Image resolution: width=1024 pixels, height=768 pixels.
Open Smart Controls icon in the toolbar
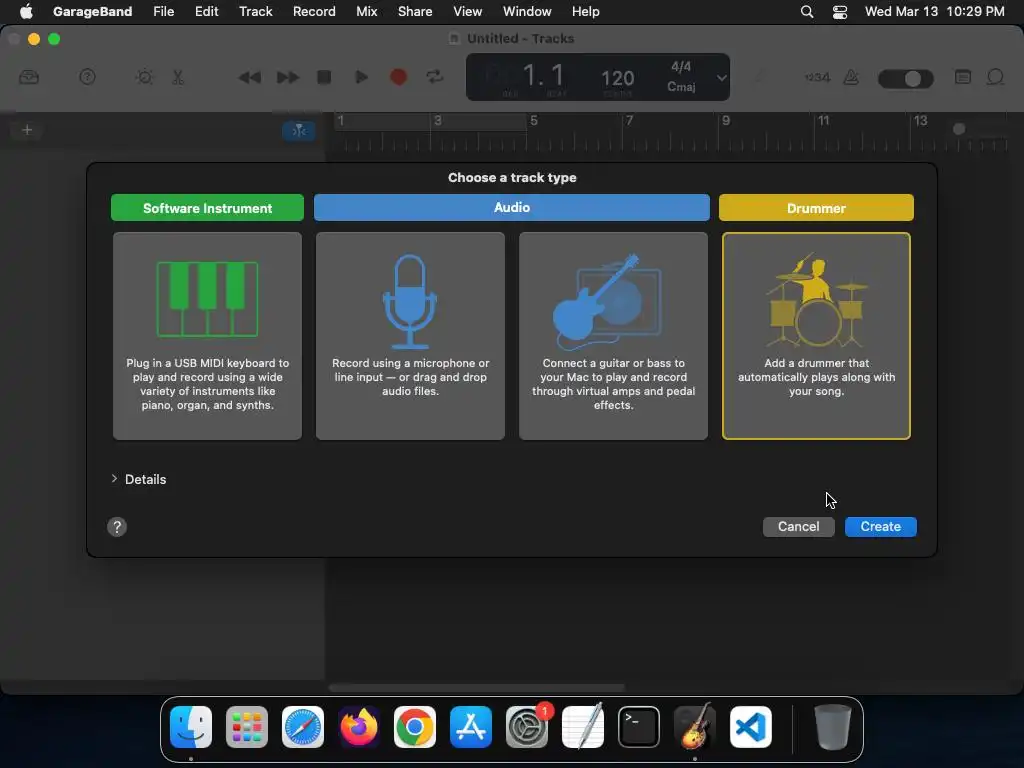[144, 77]
